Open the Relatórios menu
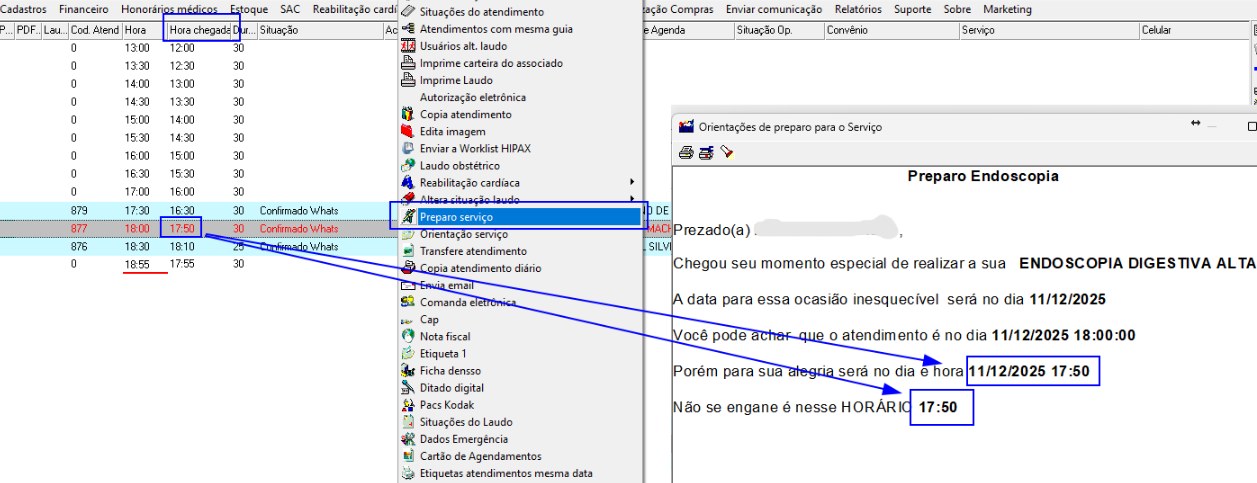Screen dimensions: 1257x483 click(858, 9)
